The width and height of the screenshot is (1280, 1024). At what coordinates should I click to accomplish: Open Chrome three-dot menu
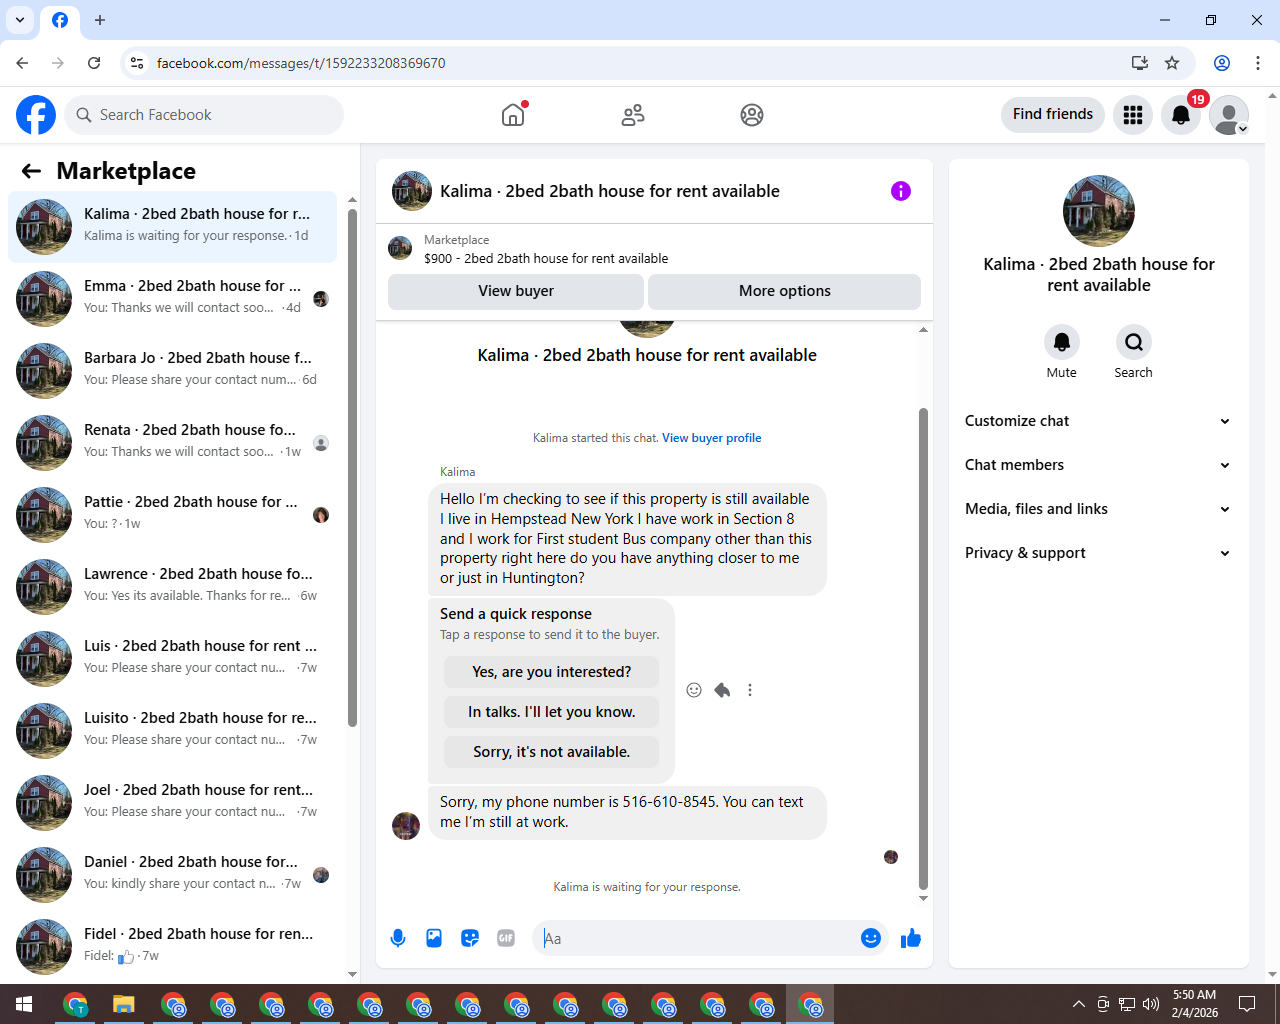point(1258,63)
